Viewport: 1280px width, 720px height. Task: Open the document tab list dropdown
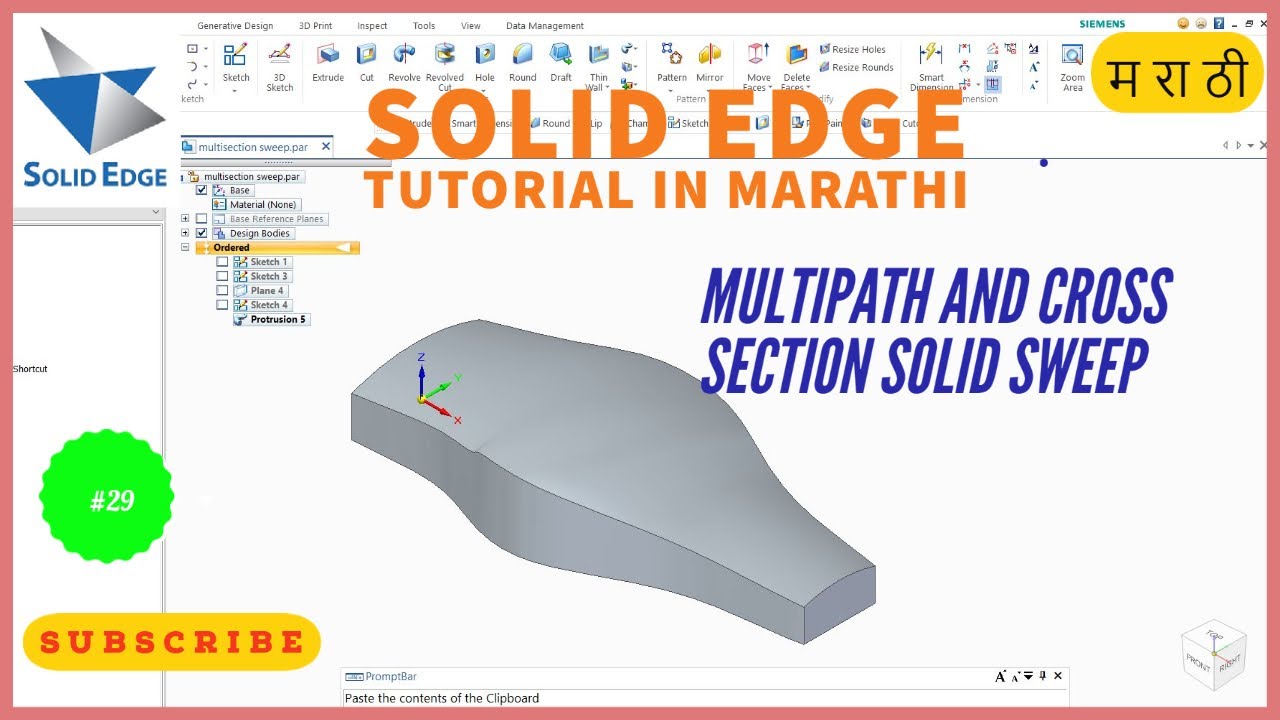tap(1251, 146)
